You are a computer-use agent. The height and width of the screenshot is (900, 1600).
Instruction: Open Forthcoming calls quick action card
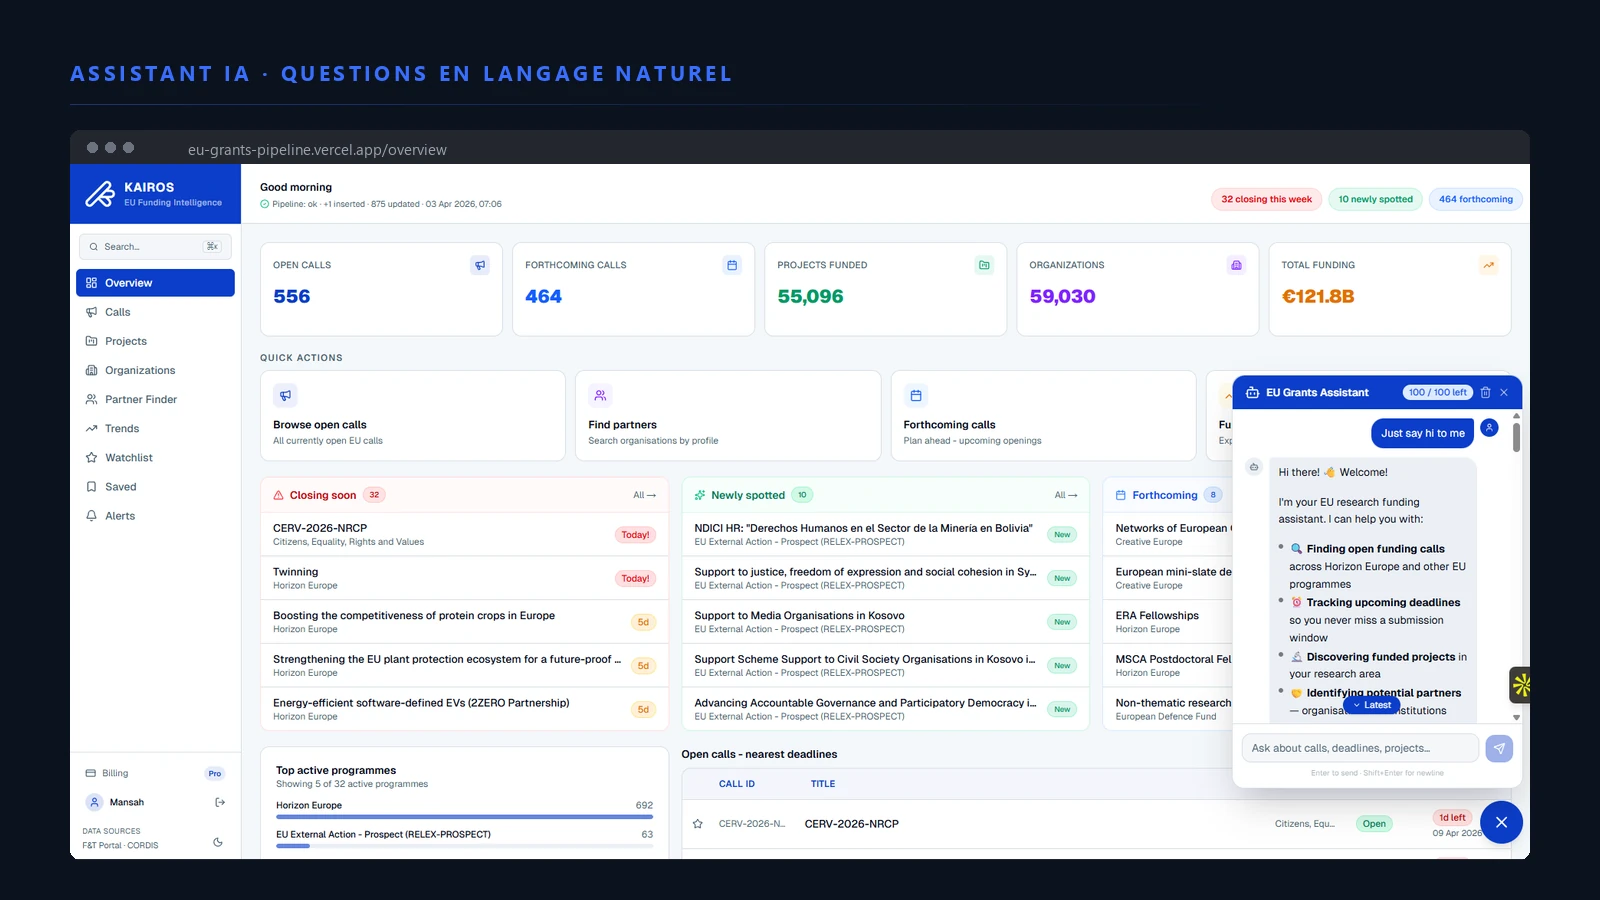coord(1043,416)
